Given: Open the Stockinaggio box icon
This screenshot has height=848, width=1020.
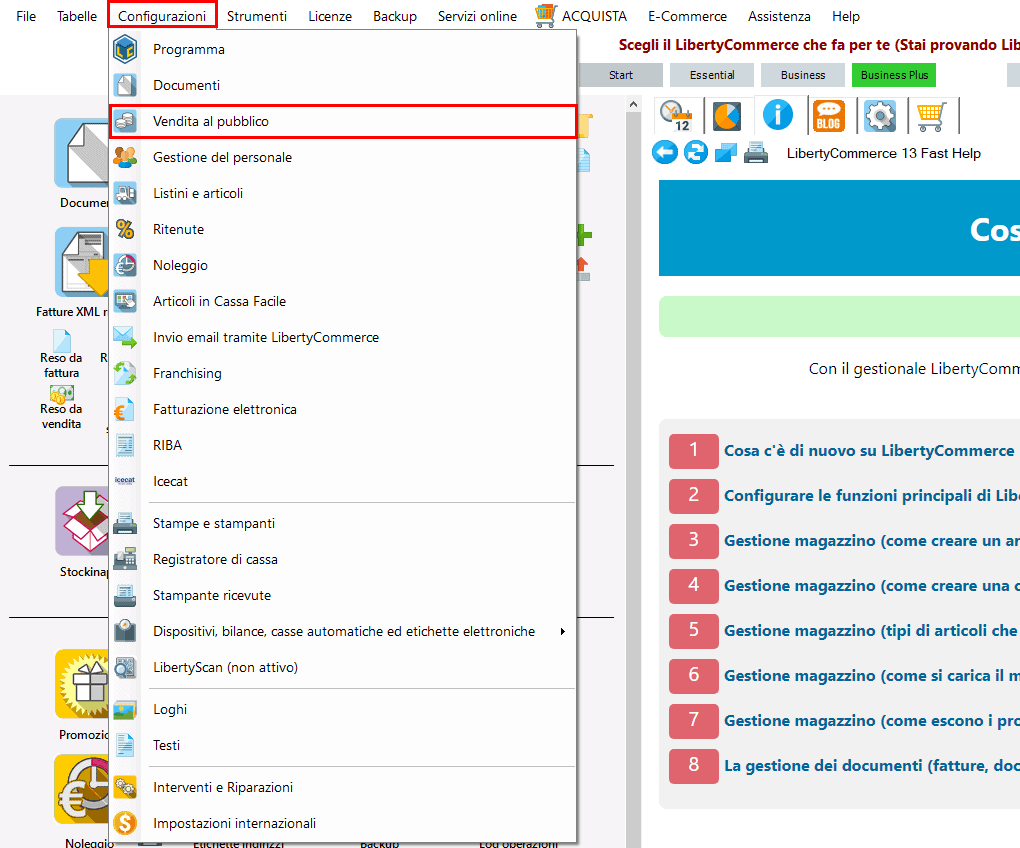Looking at the screenshot, I should point(83,522).
